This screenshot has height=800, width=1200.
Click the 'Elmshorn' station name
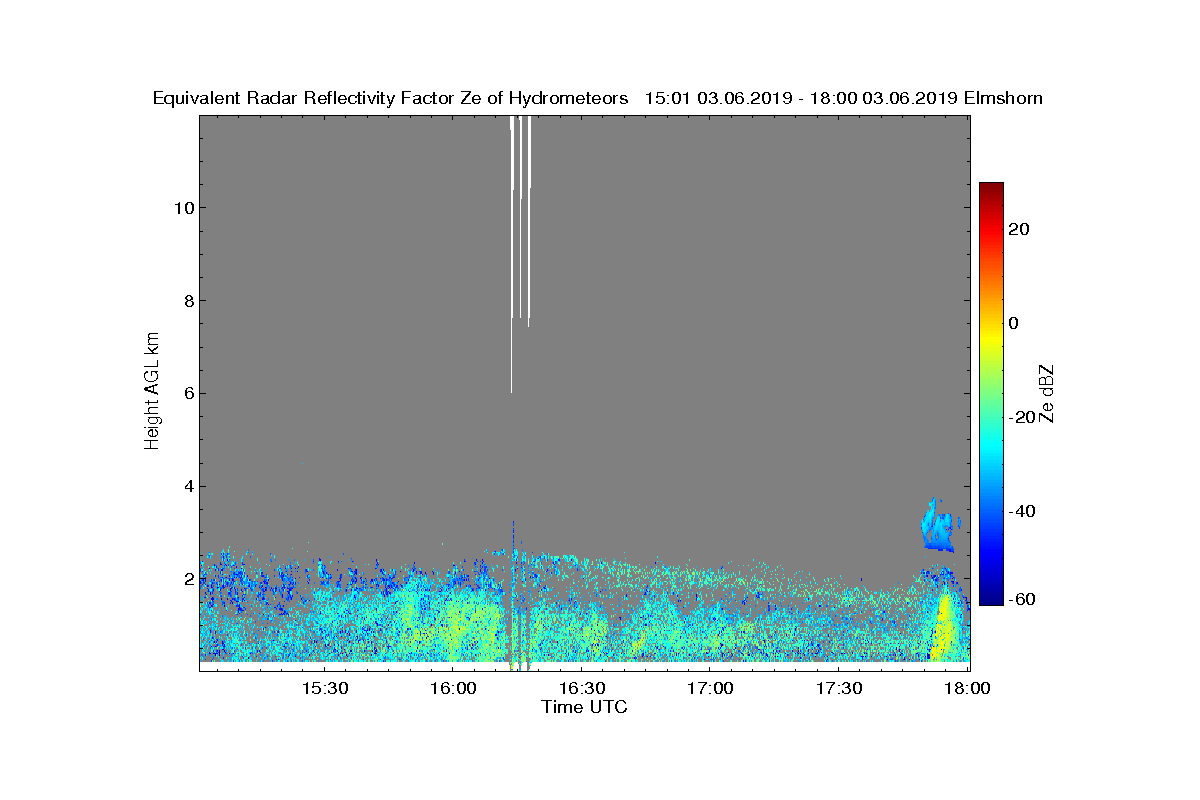coord(1003,98)
